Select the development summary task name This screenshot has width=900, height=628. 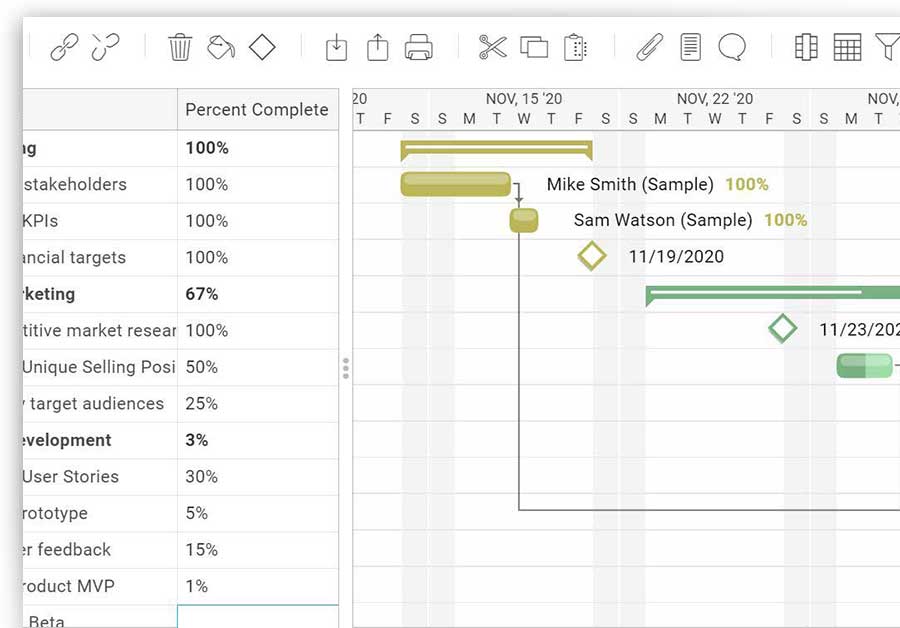(x=67, y=440)
